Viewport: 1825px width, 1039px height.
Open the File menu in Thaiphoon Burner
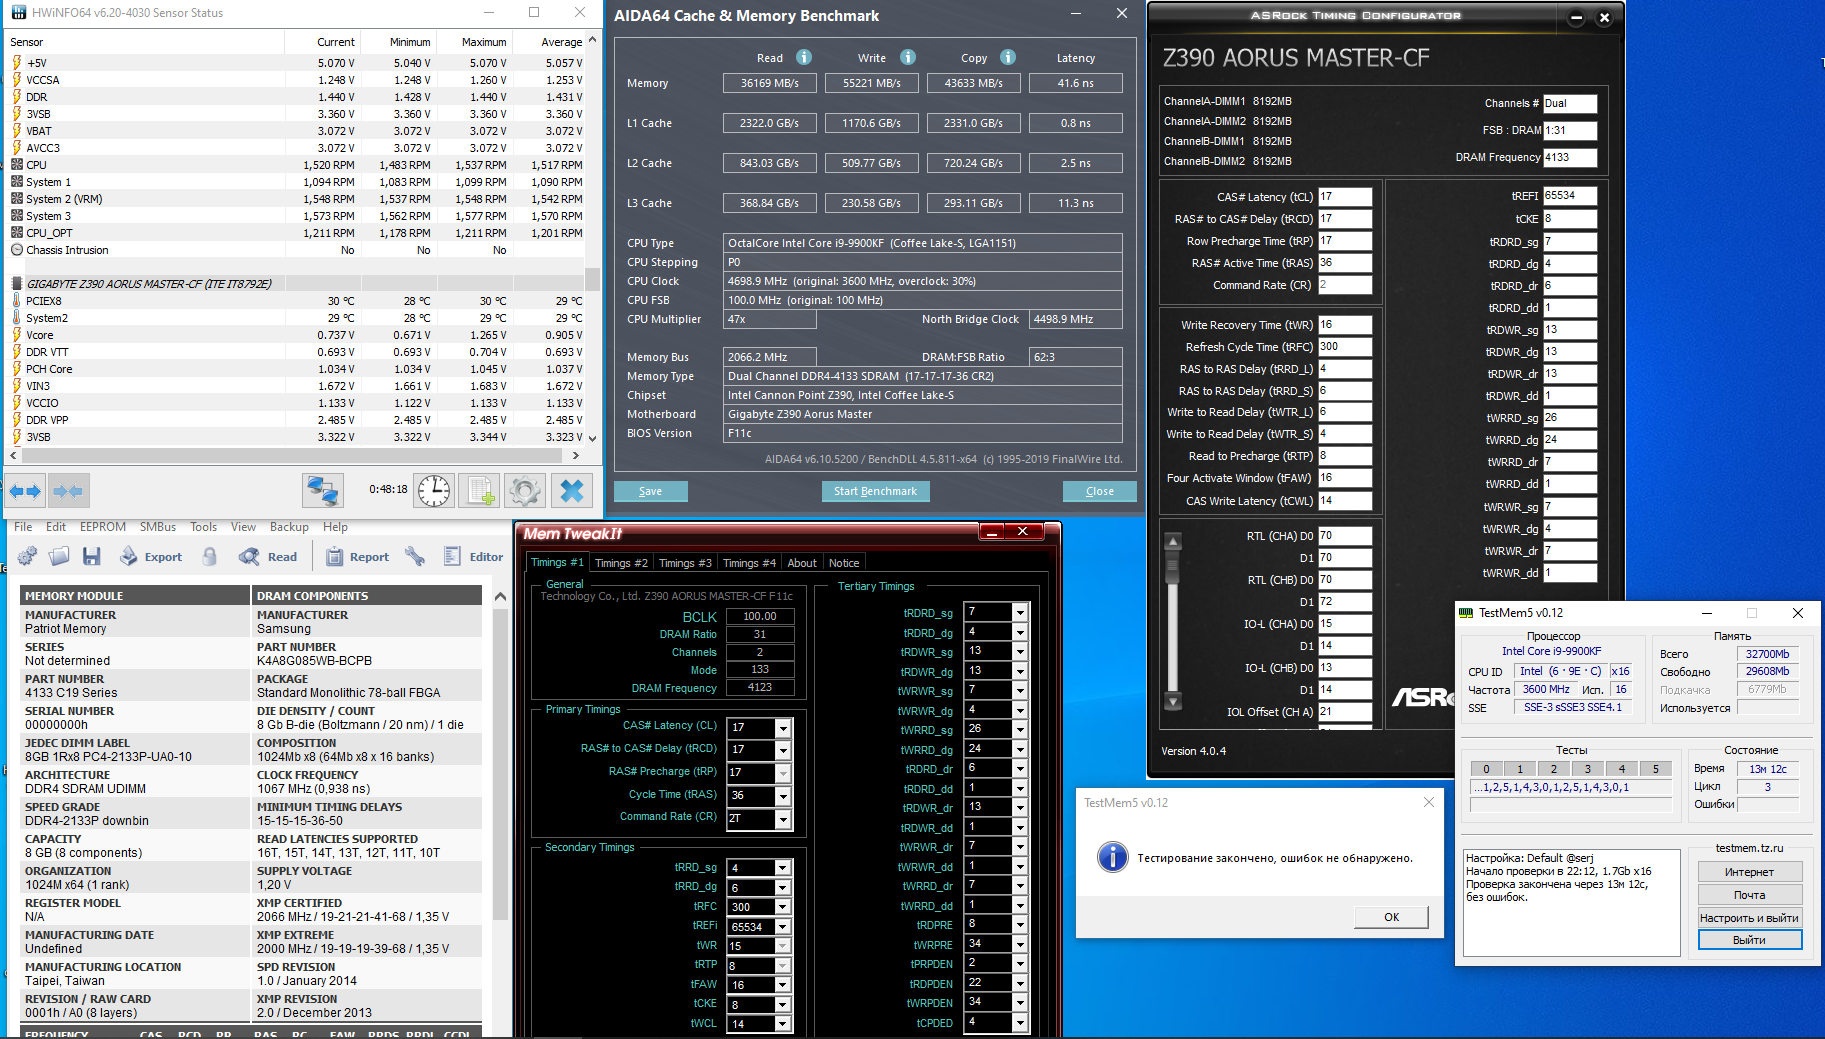pos(23,527)
